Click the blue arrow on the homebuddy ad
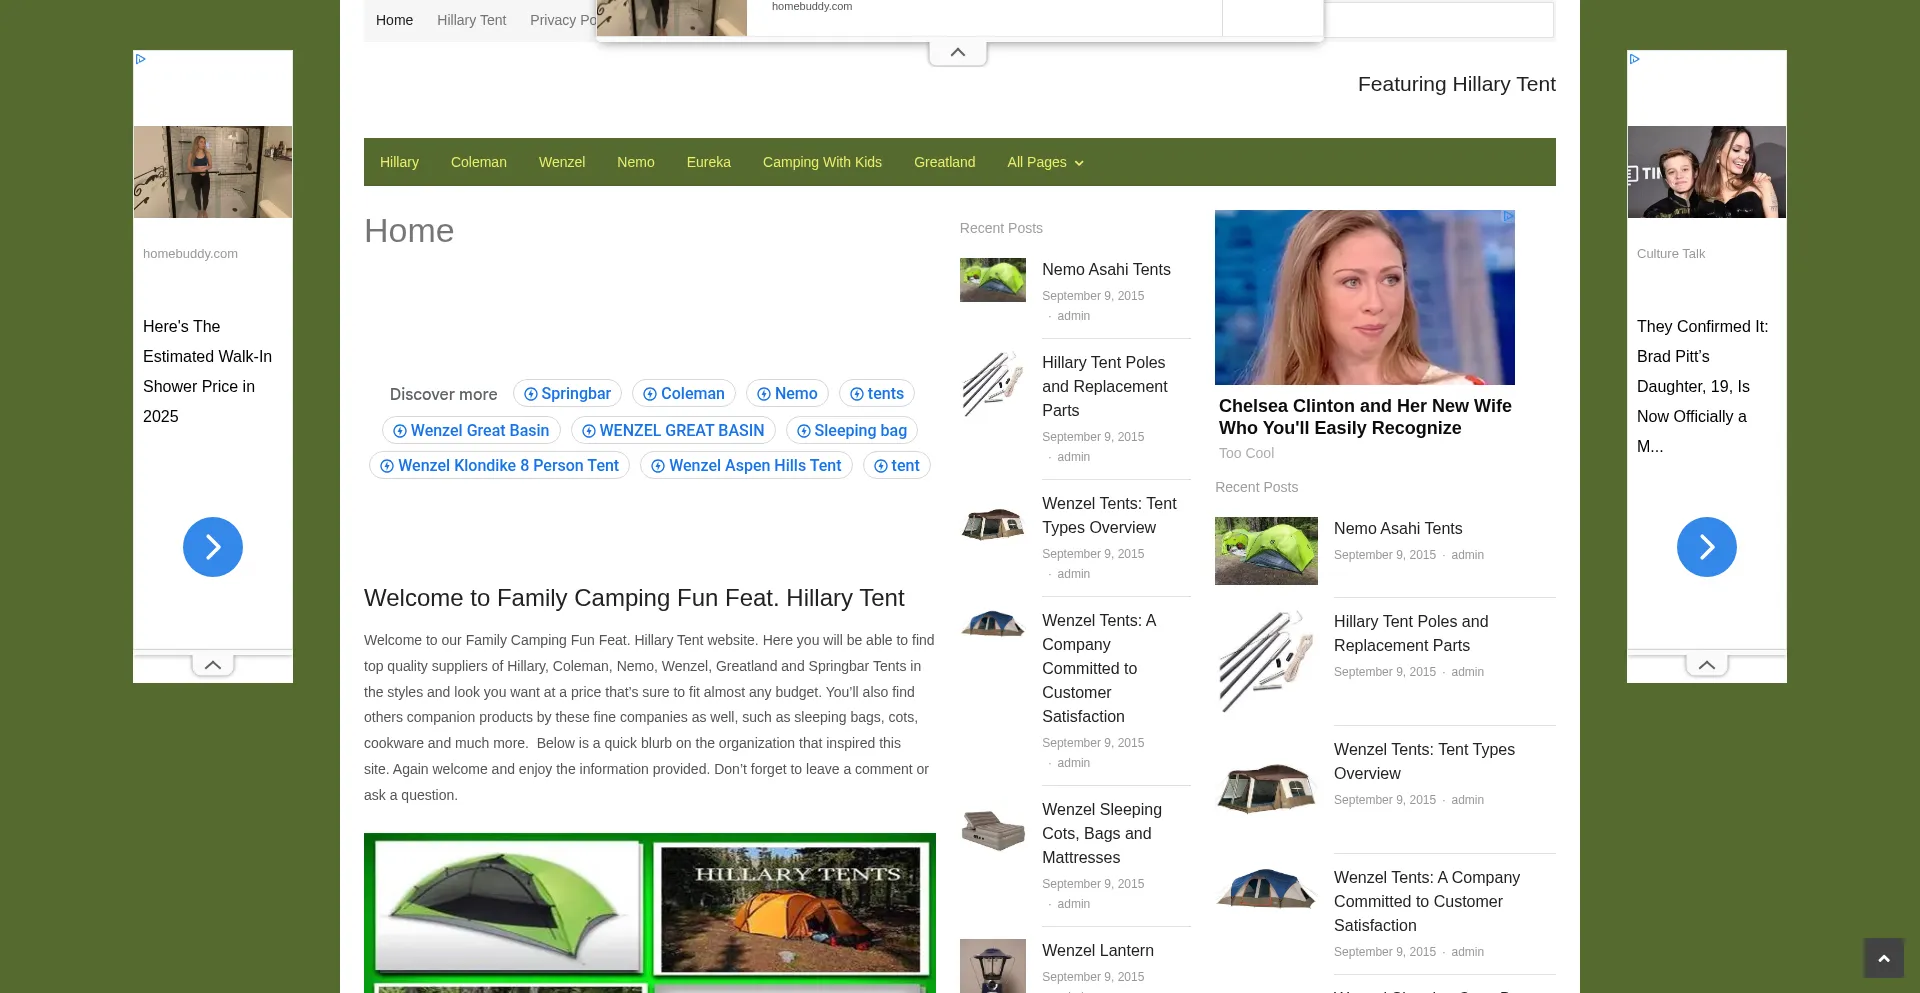 [x=213, y=547]
